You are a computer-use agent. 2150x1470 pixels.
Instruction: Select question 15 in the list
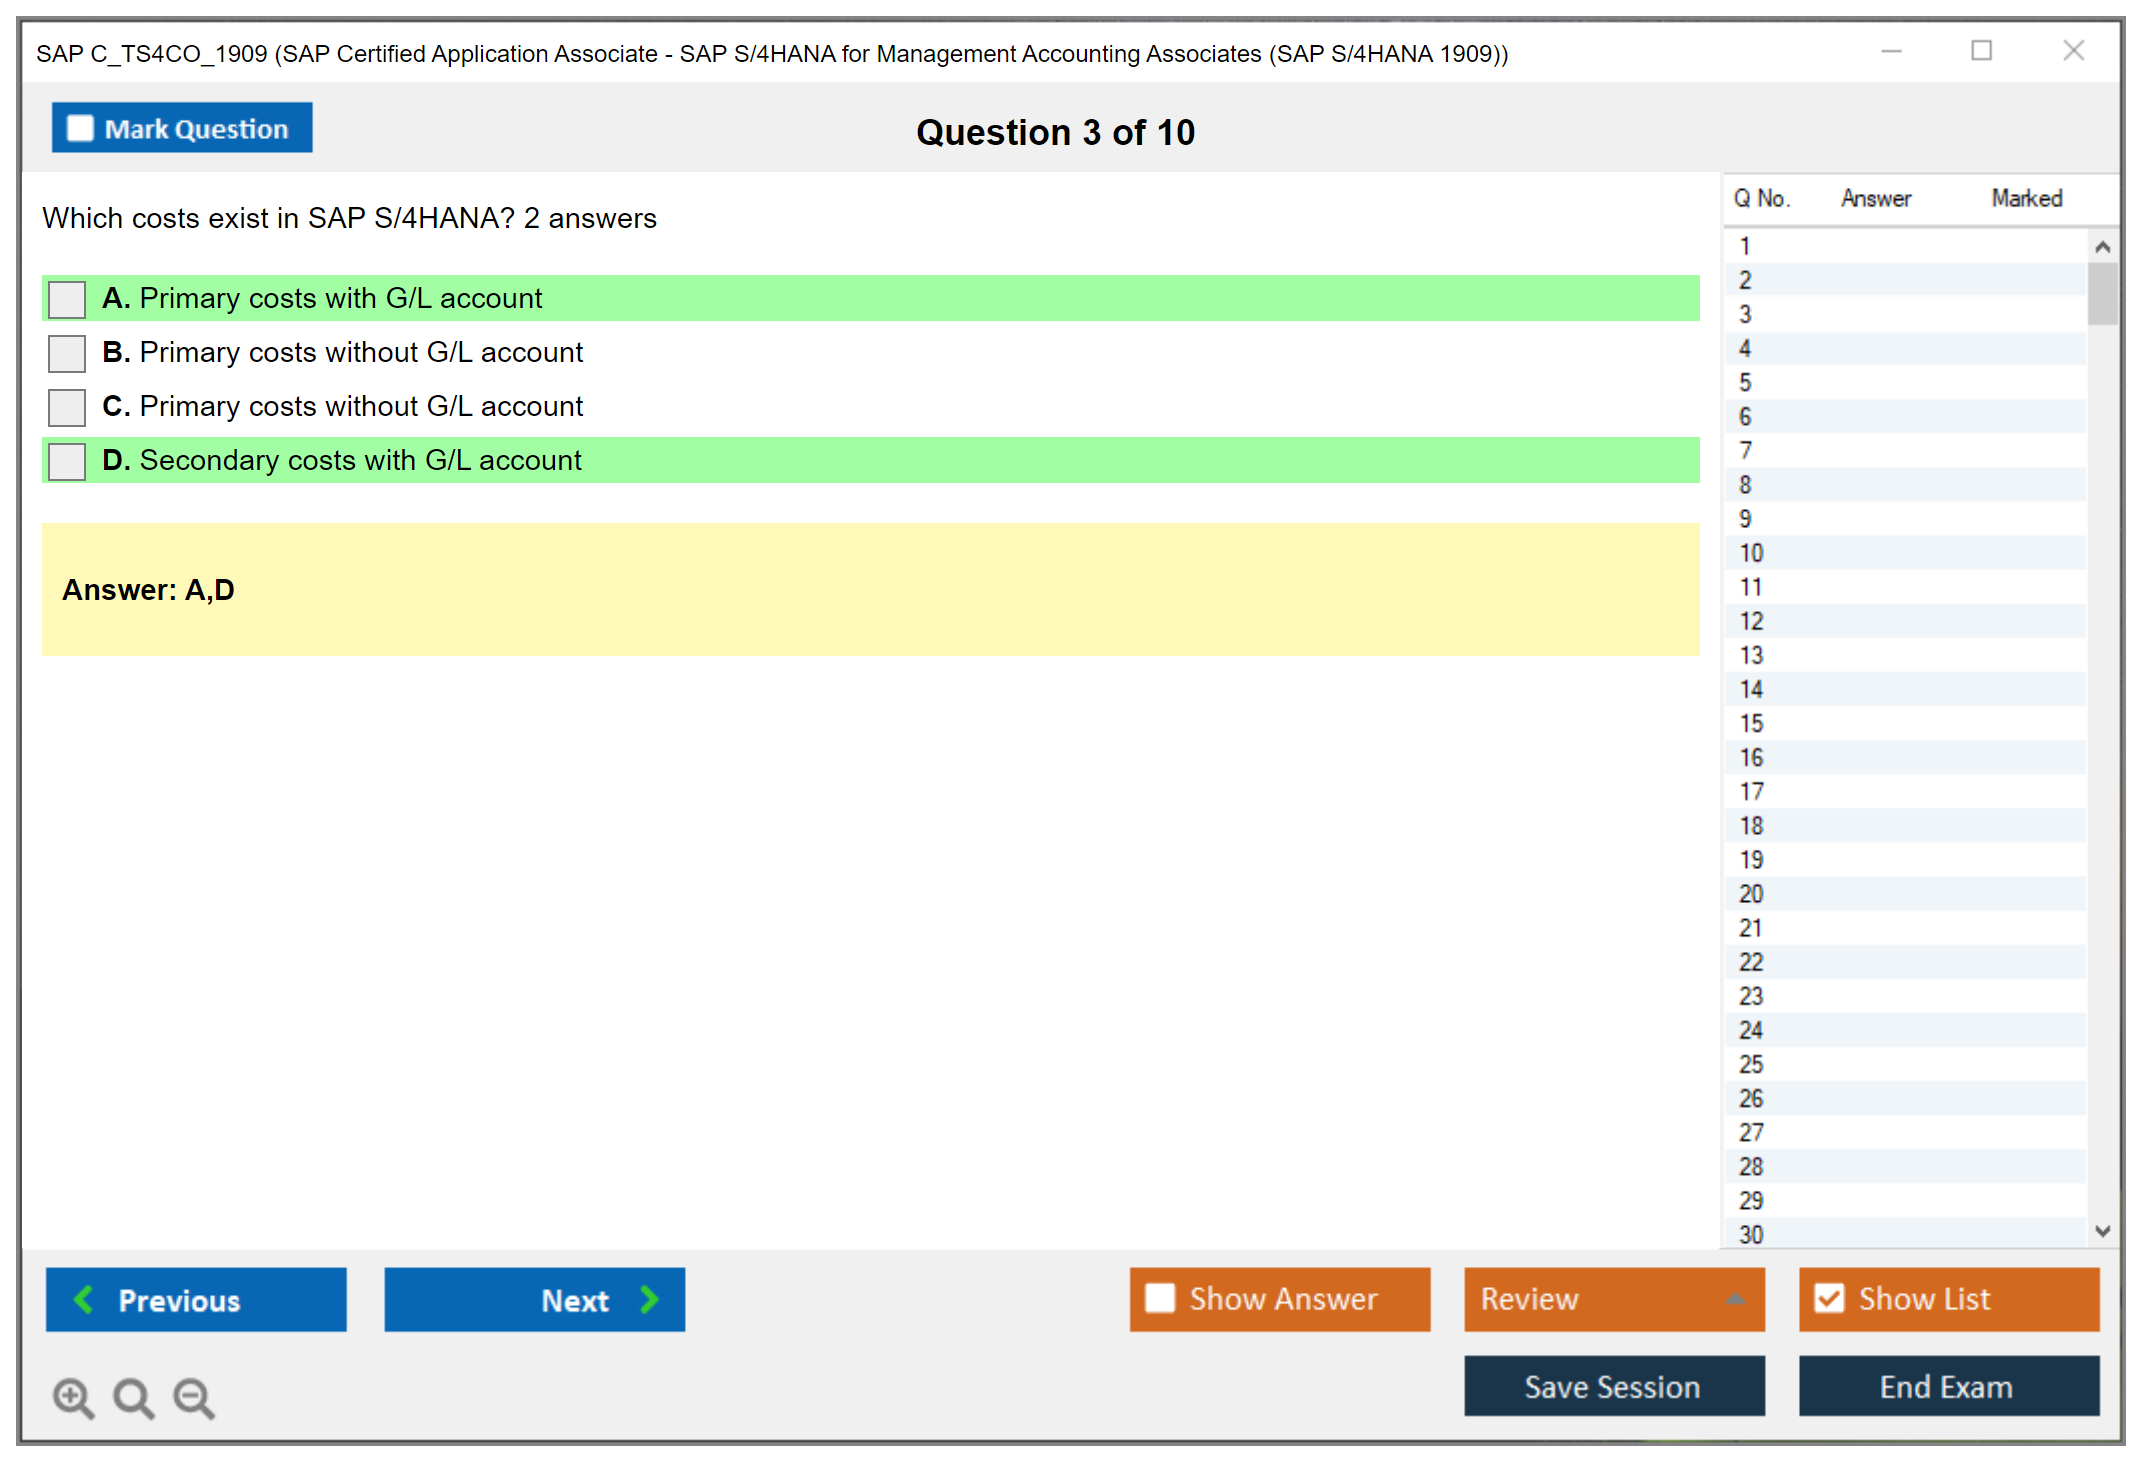coord(1751,723)
